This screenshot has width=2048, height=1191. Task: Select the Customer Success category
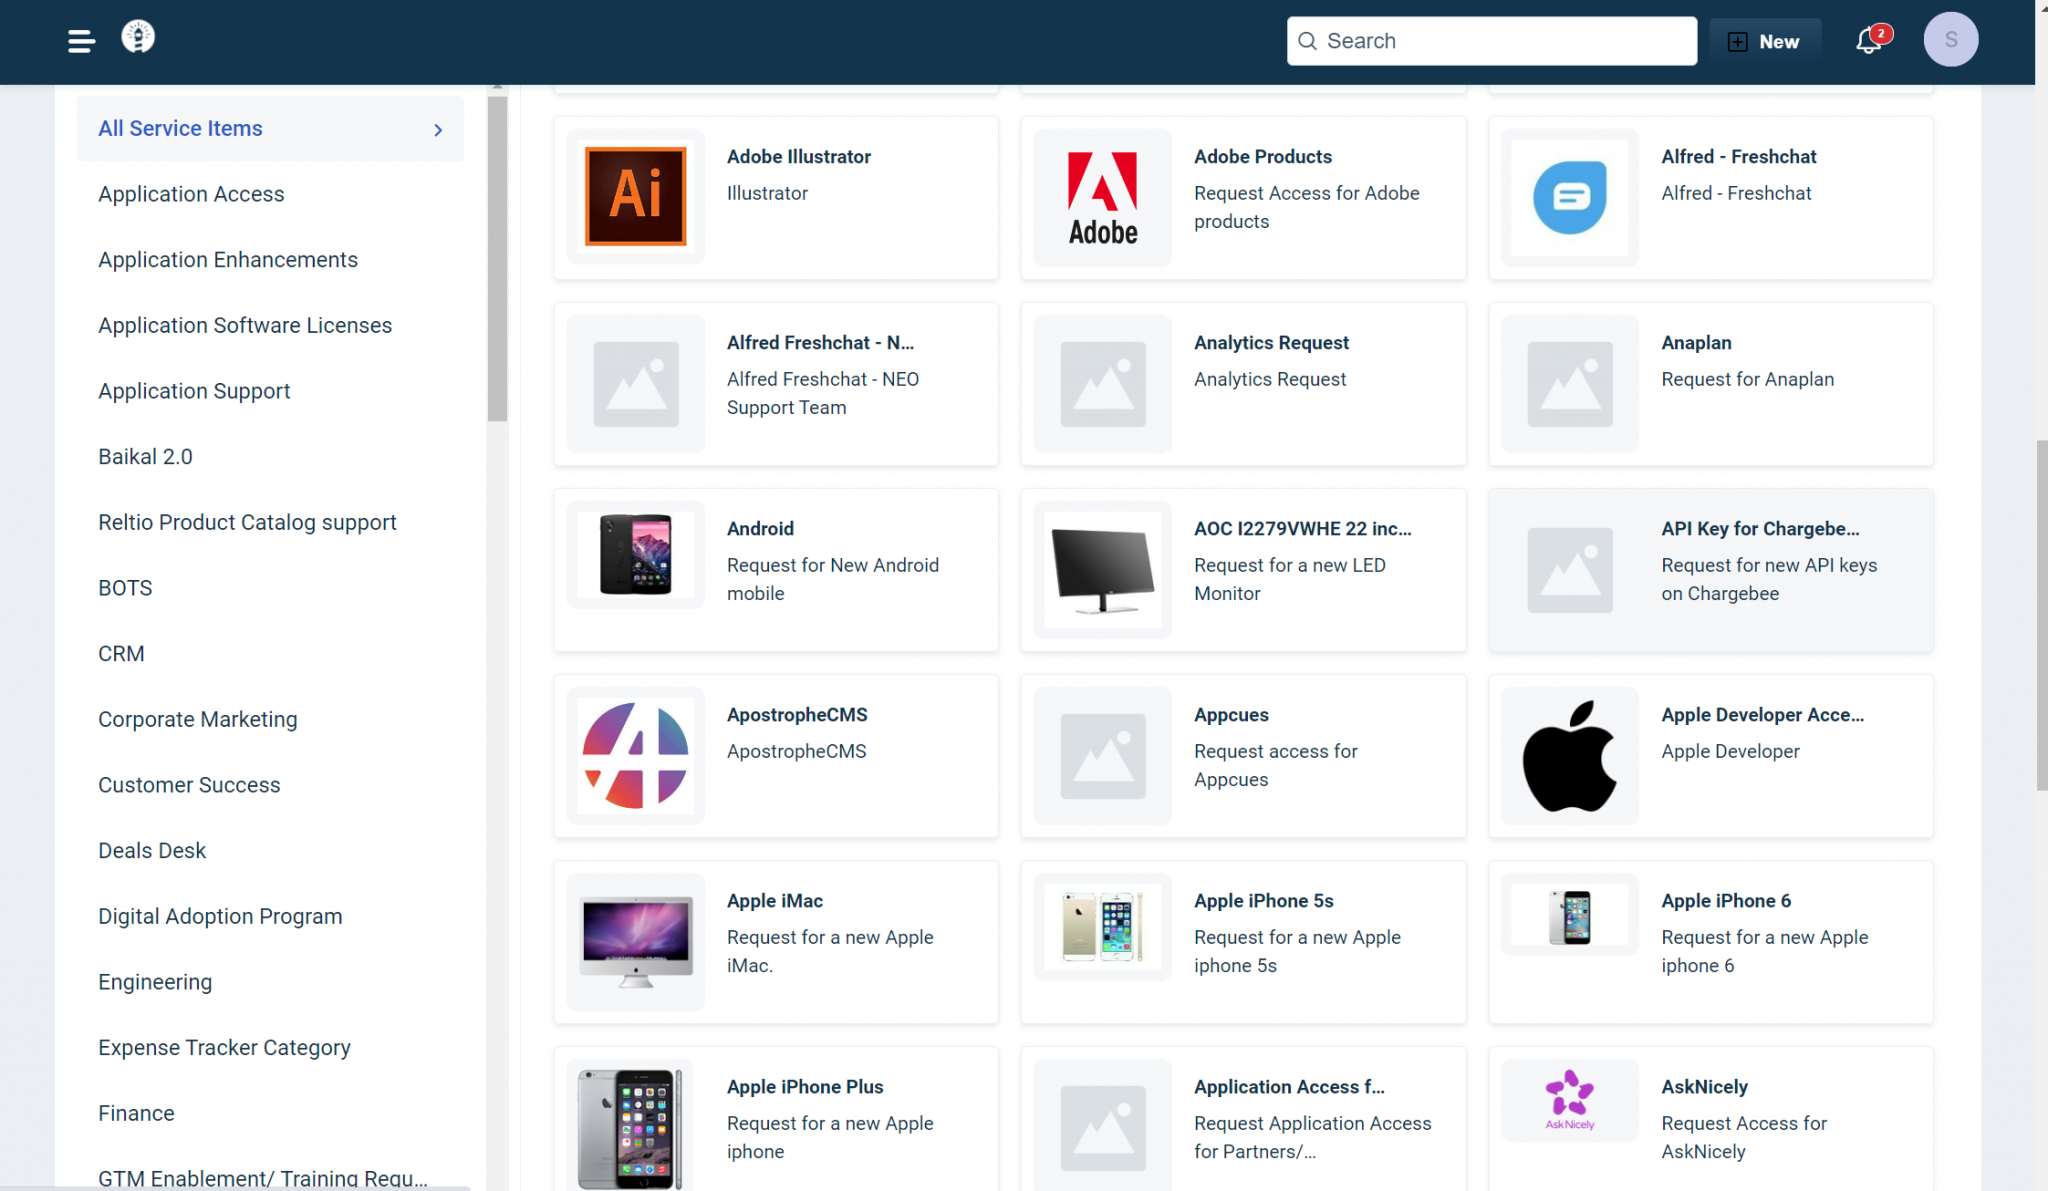click(x=189, y=785)
